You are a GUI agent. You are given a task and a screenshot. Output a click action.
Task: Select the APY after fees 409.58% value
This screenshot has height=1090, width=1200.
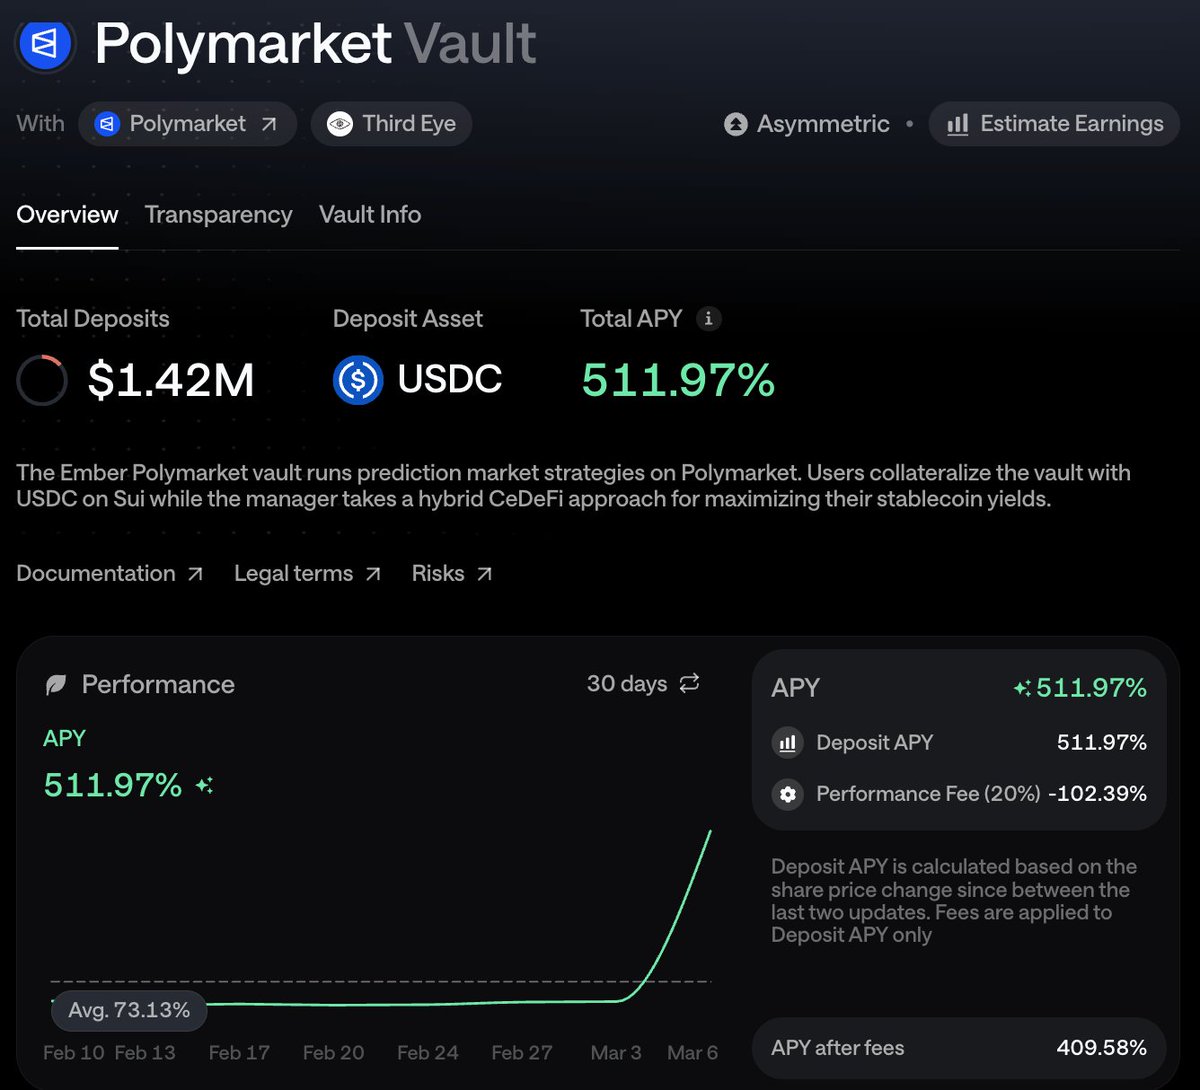pyautogui.click(x=1102, y=1048)
